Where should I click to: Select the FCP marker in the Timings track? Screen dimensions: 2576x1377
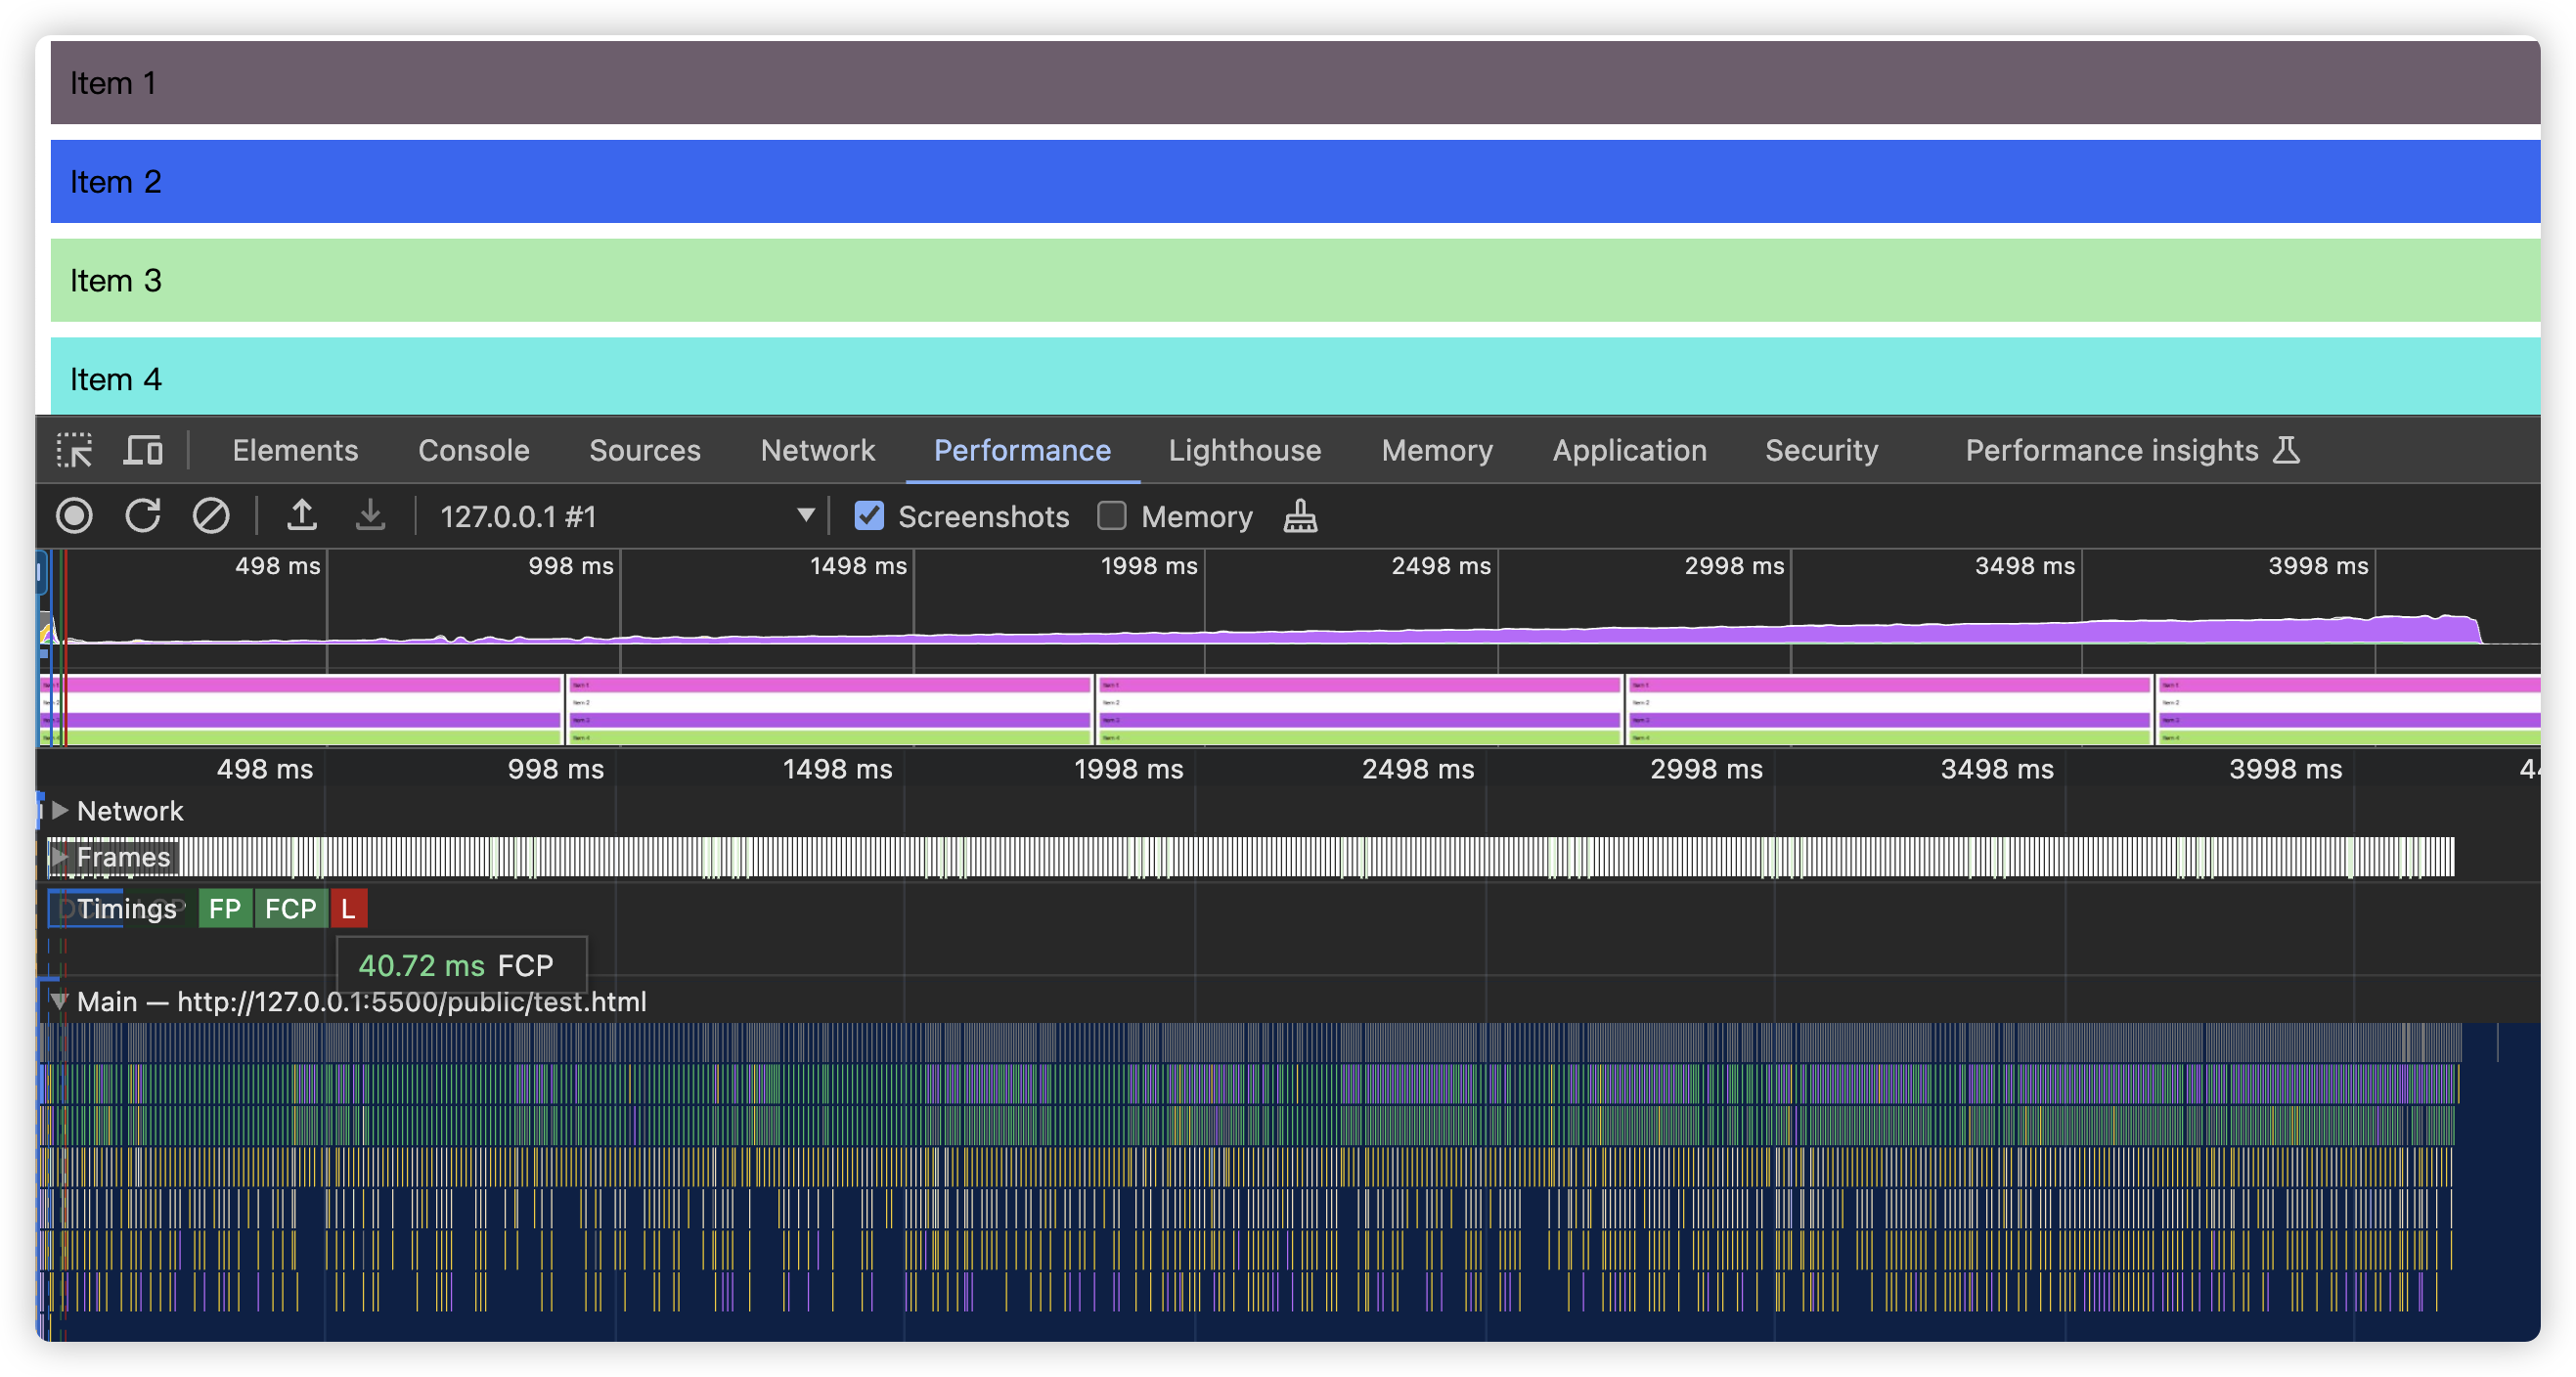tap(291, 908)
